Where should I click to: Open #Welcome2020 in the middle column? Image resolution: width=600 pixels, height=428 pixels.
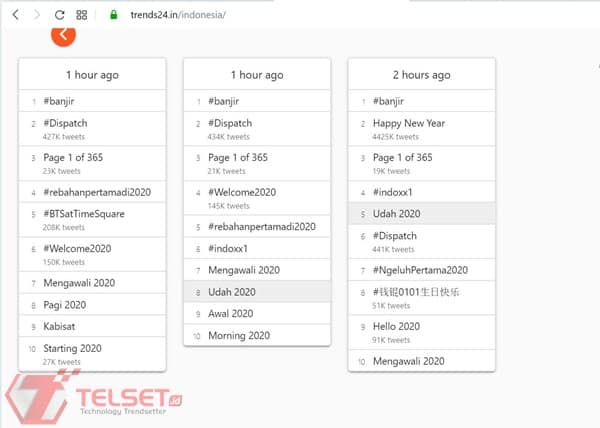tap(242, 192)
